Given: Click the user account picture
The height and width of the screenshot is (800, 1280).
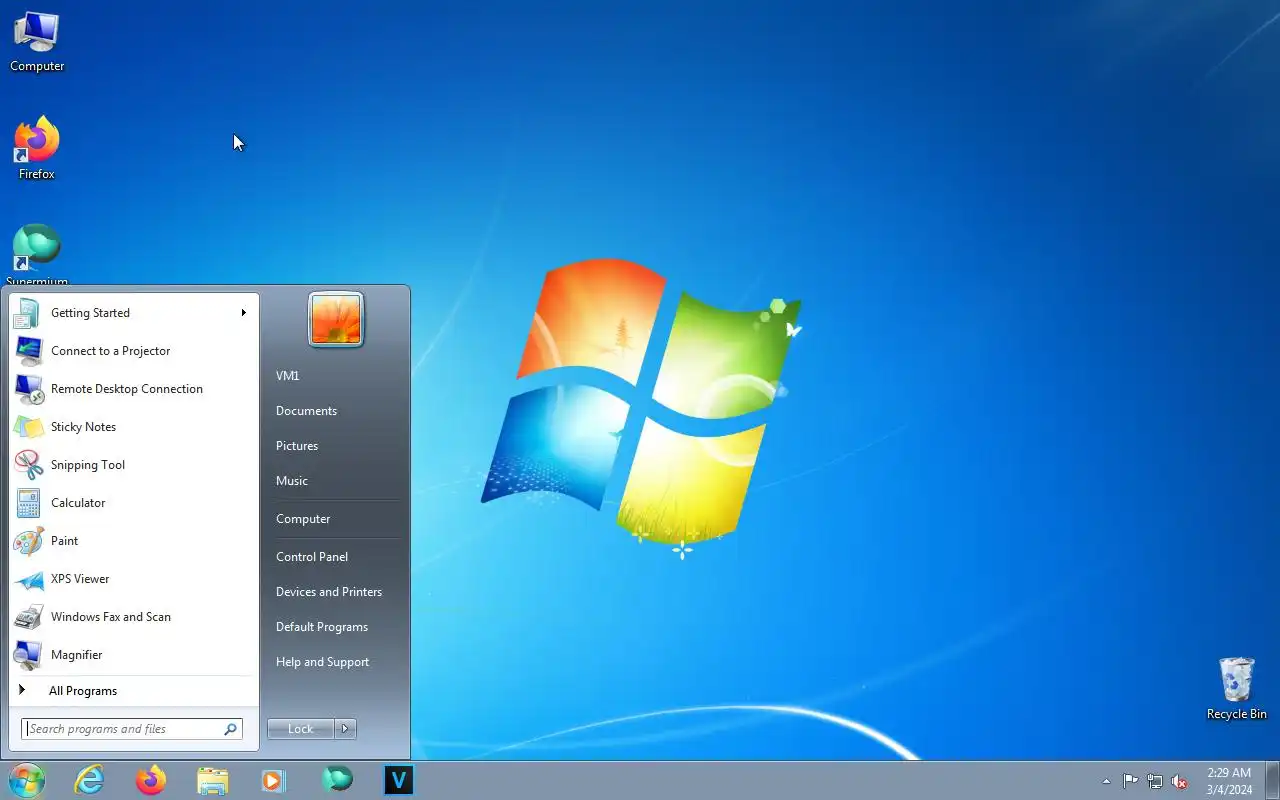Looking at the screenshot, I should click(x=336, y=320).
